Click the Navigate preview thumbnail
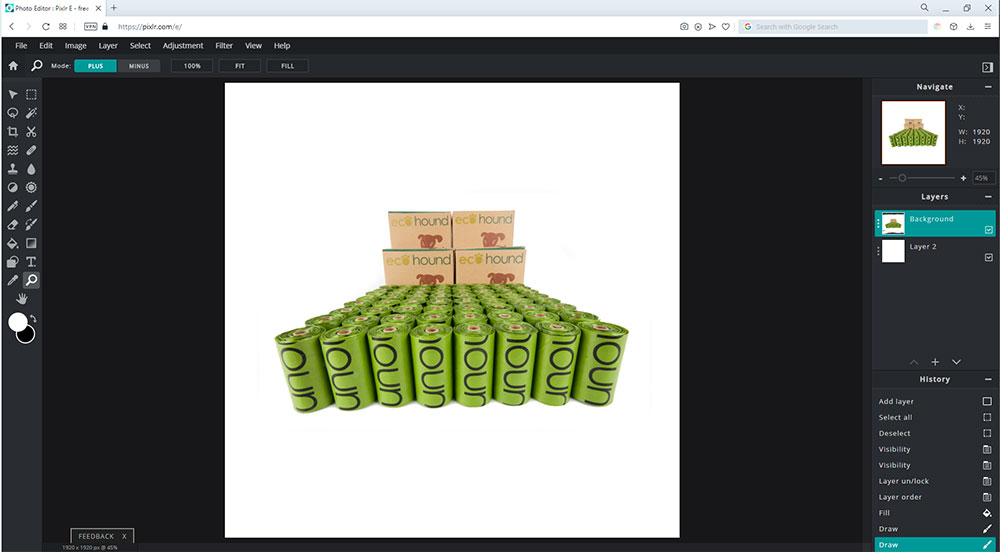This screenshot has height=552, width=1000. (x=913, y=133)
